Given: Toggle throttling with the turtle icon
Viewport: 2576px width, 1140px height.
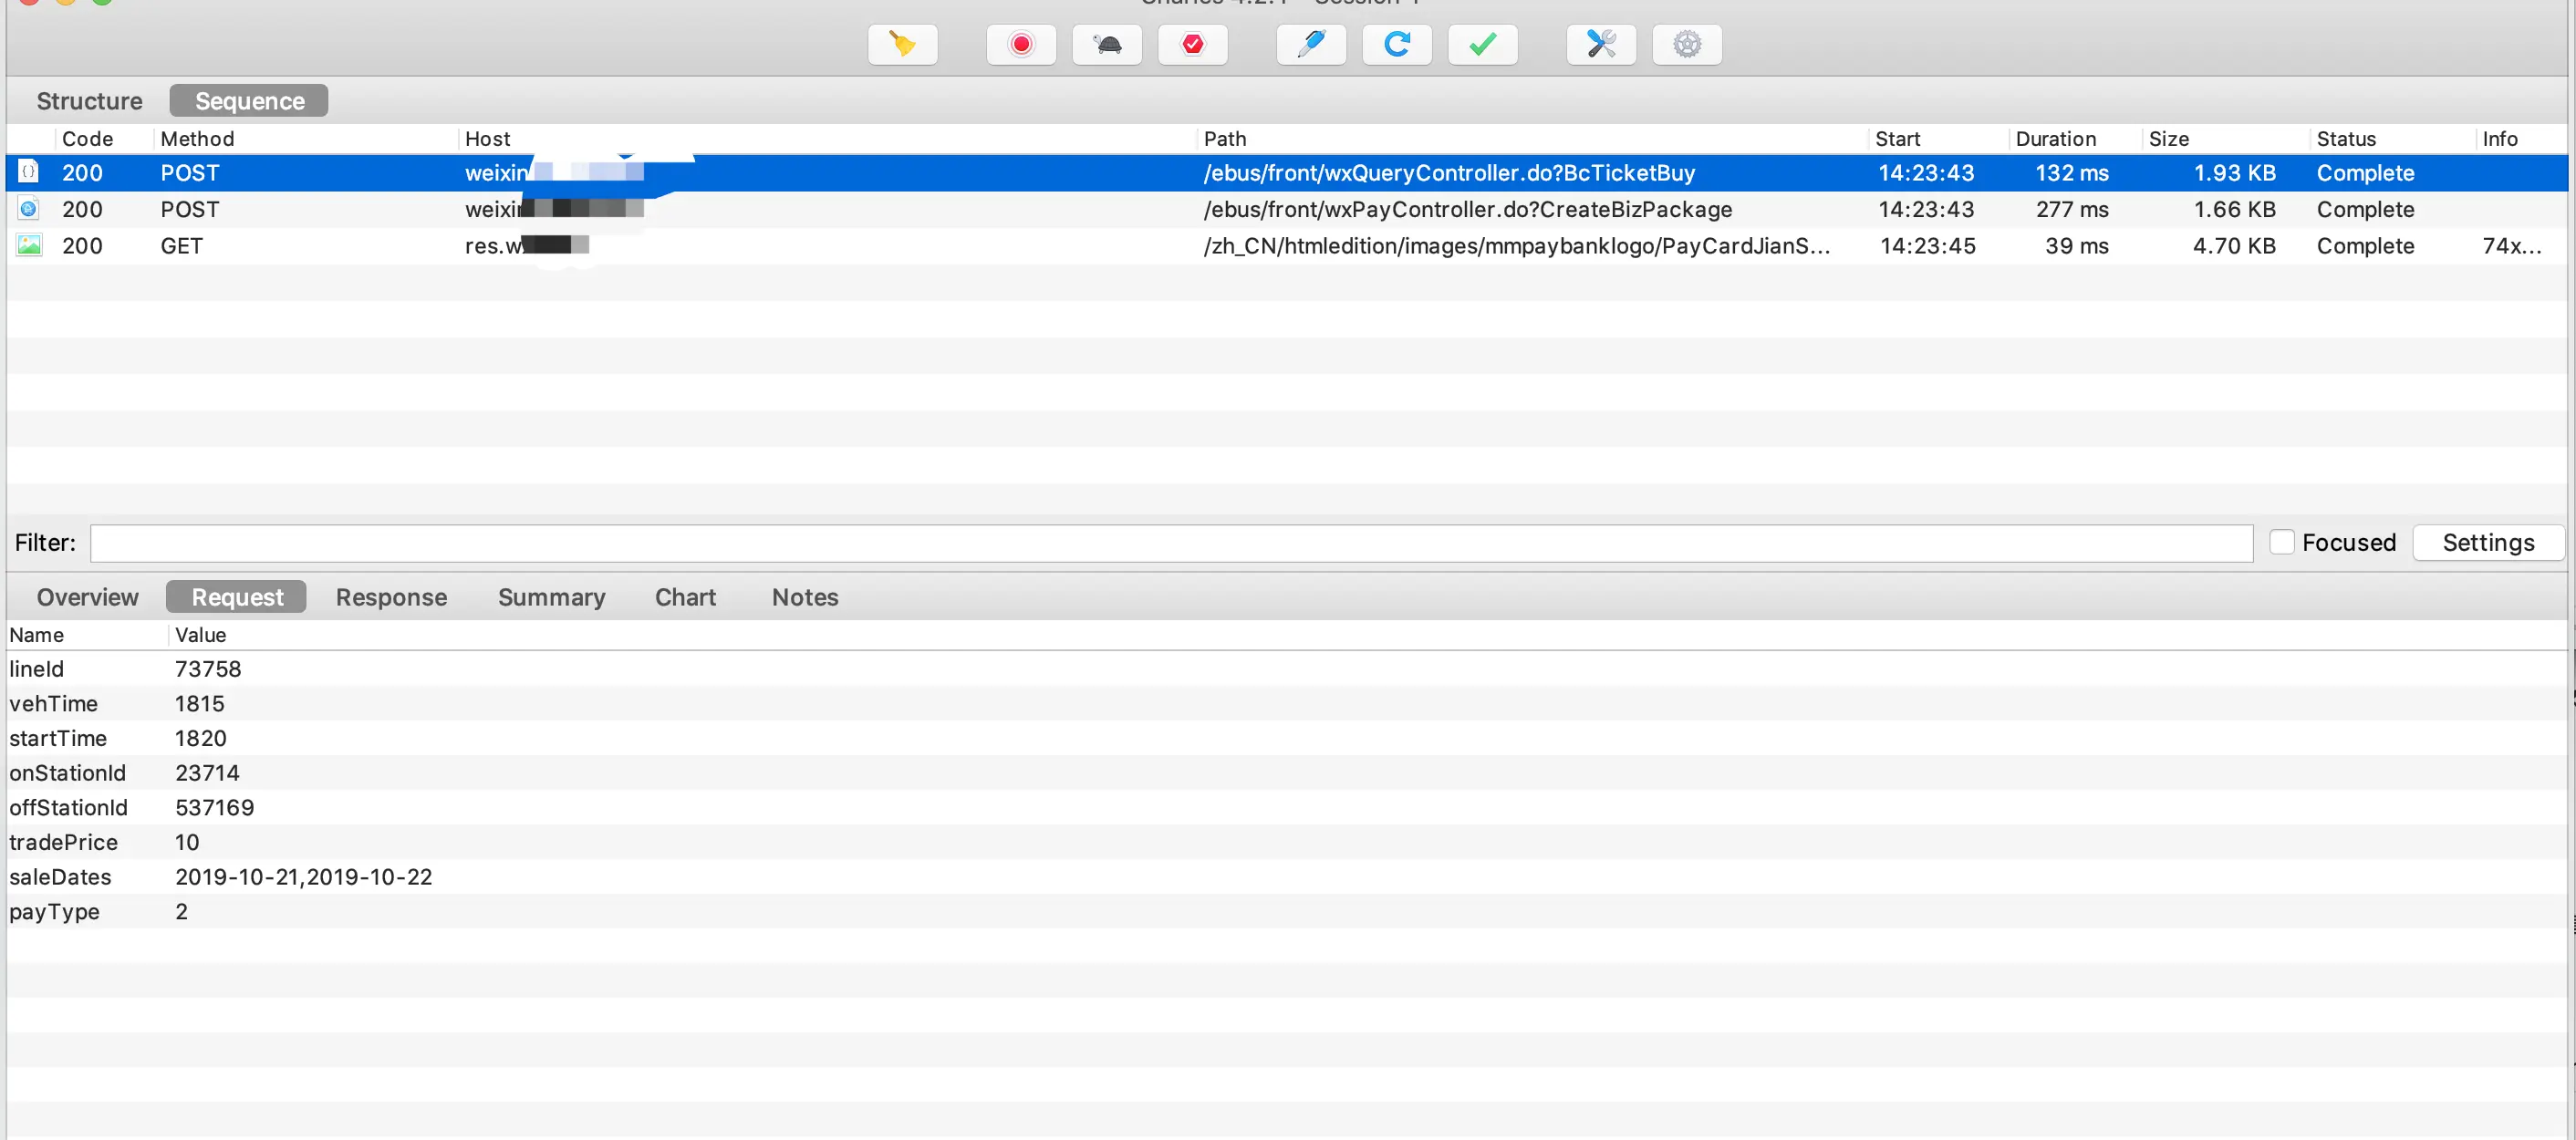Looking at the screenshot, I should [x=1107, y=44].
